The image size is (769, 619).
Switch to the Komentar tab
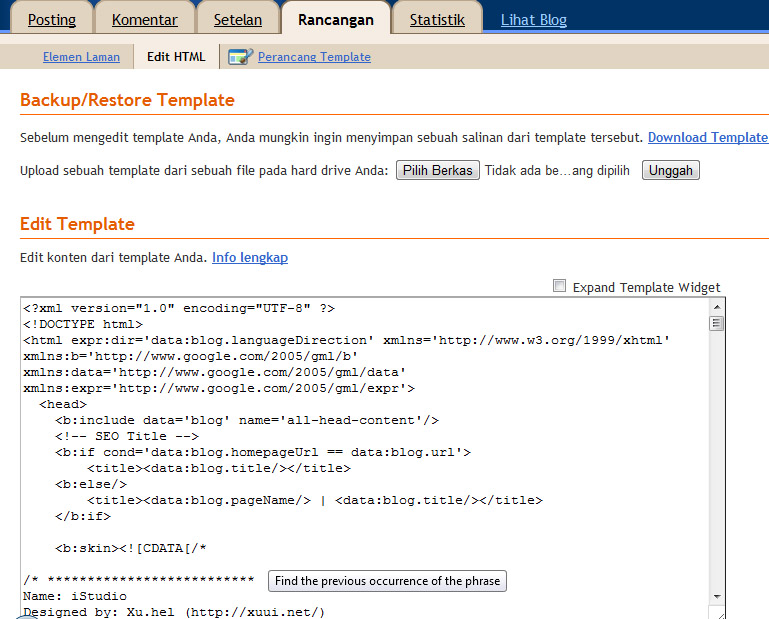coord(145,20)
